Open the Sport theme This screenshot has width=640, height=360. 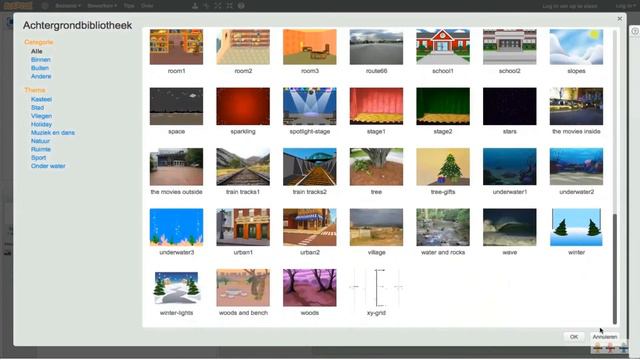38,158
